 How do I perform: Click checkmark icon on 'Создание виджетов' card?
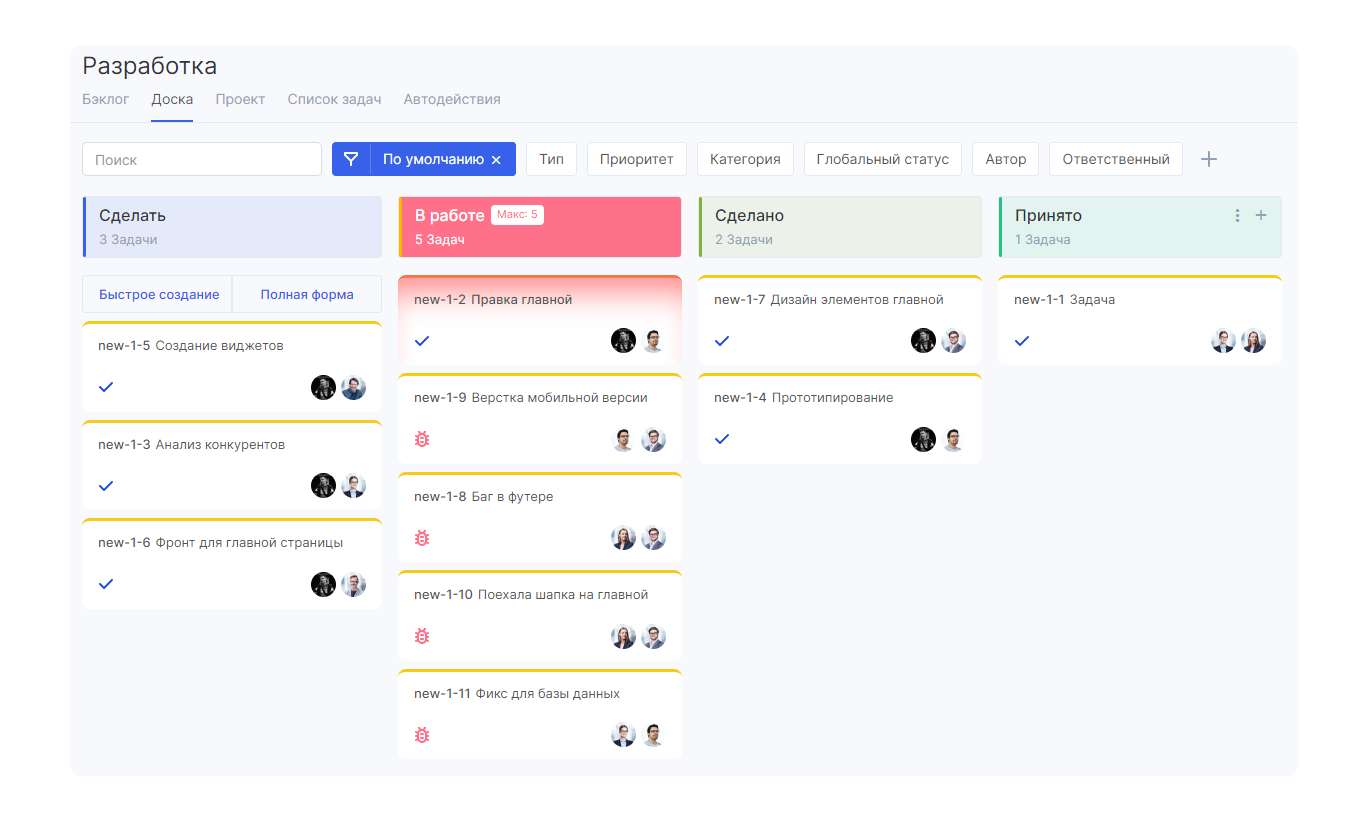106,387
